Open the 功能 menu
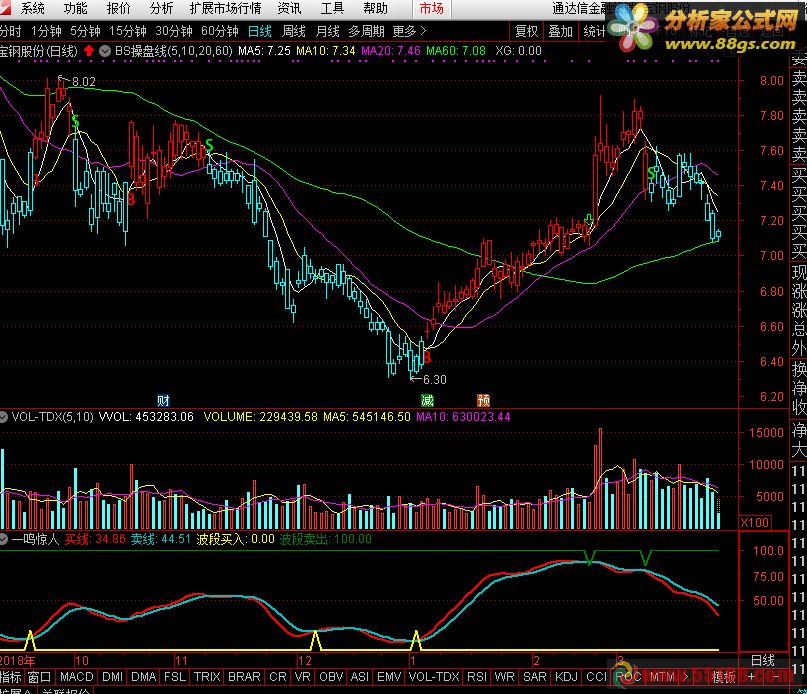The height and width of the screenshot is (694, 807). (x=75, y=8)
